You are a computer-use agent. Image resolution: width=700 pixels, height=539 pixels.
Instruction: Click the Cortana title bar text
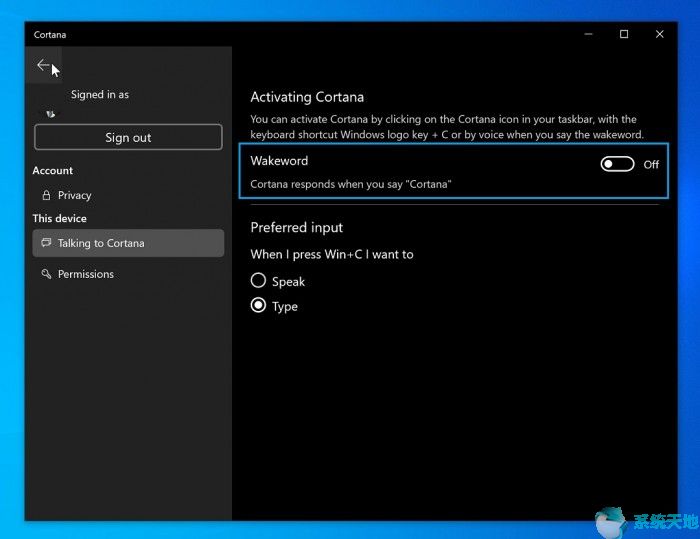[50, 35]
